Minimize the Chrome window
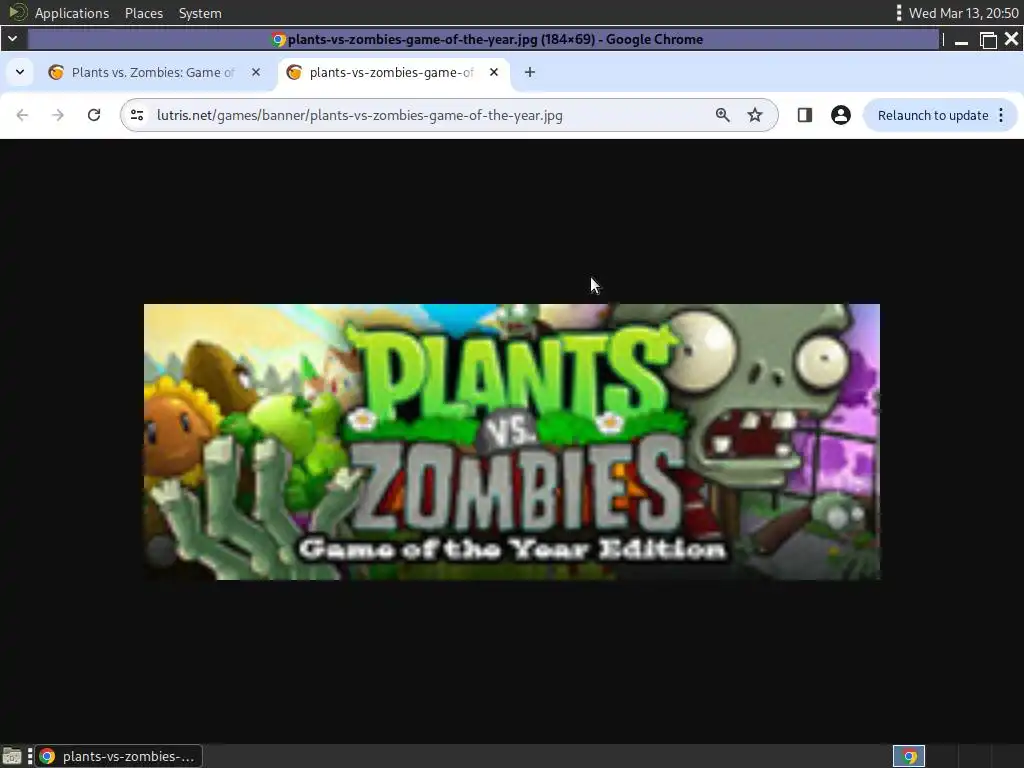This screenshot has height=768, width=1024. (x=961, y=40)
